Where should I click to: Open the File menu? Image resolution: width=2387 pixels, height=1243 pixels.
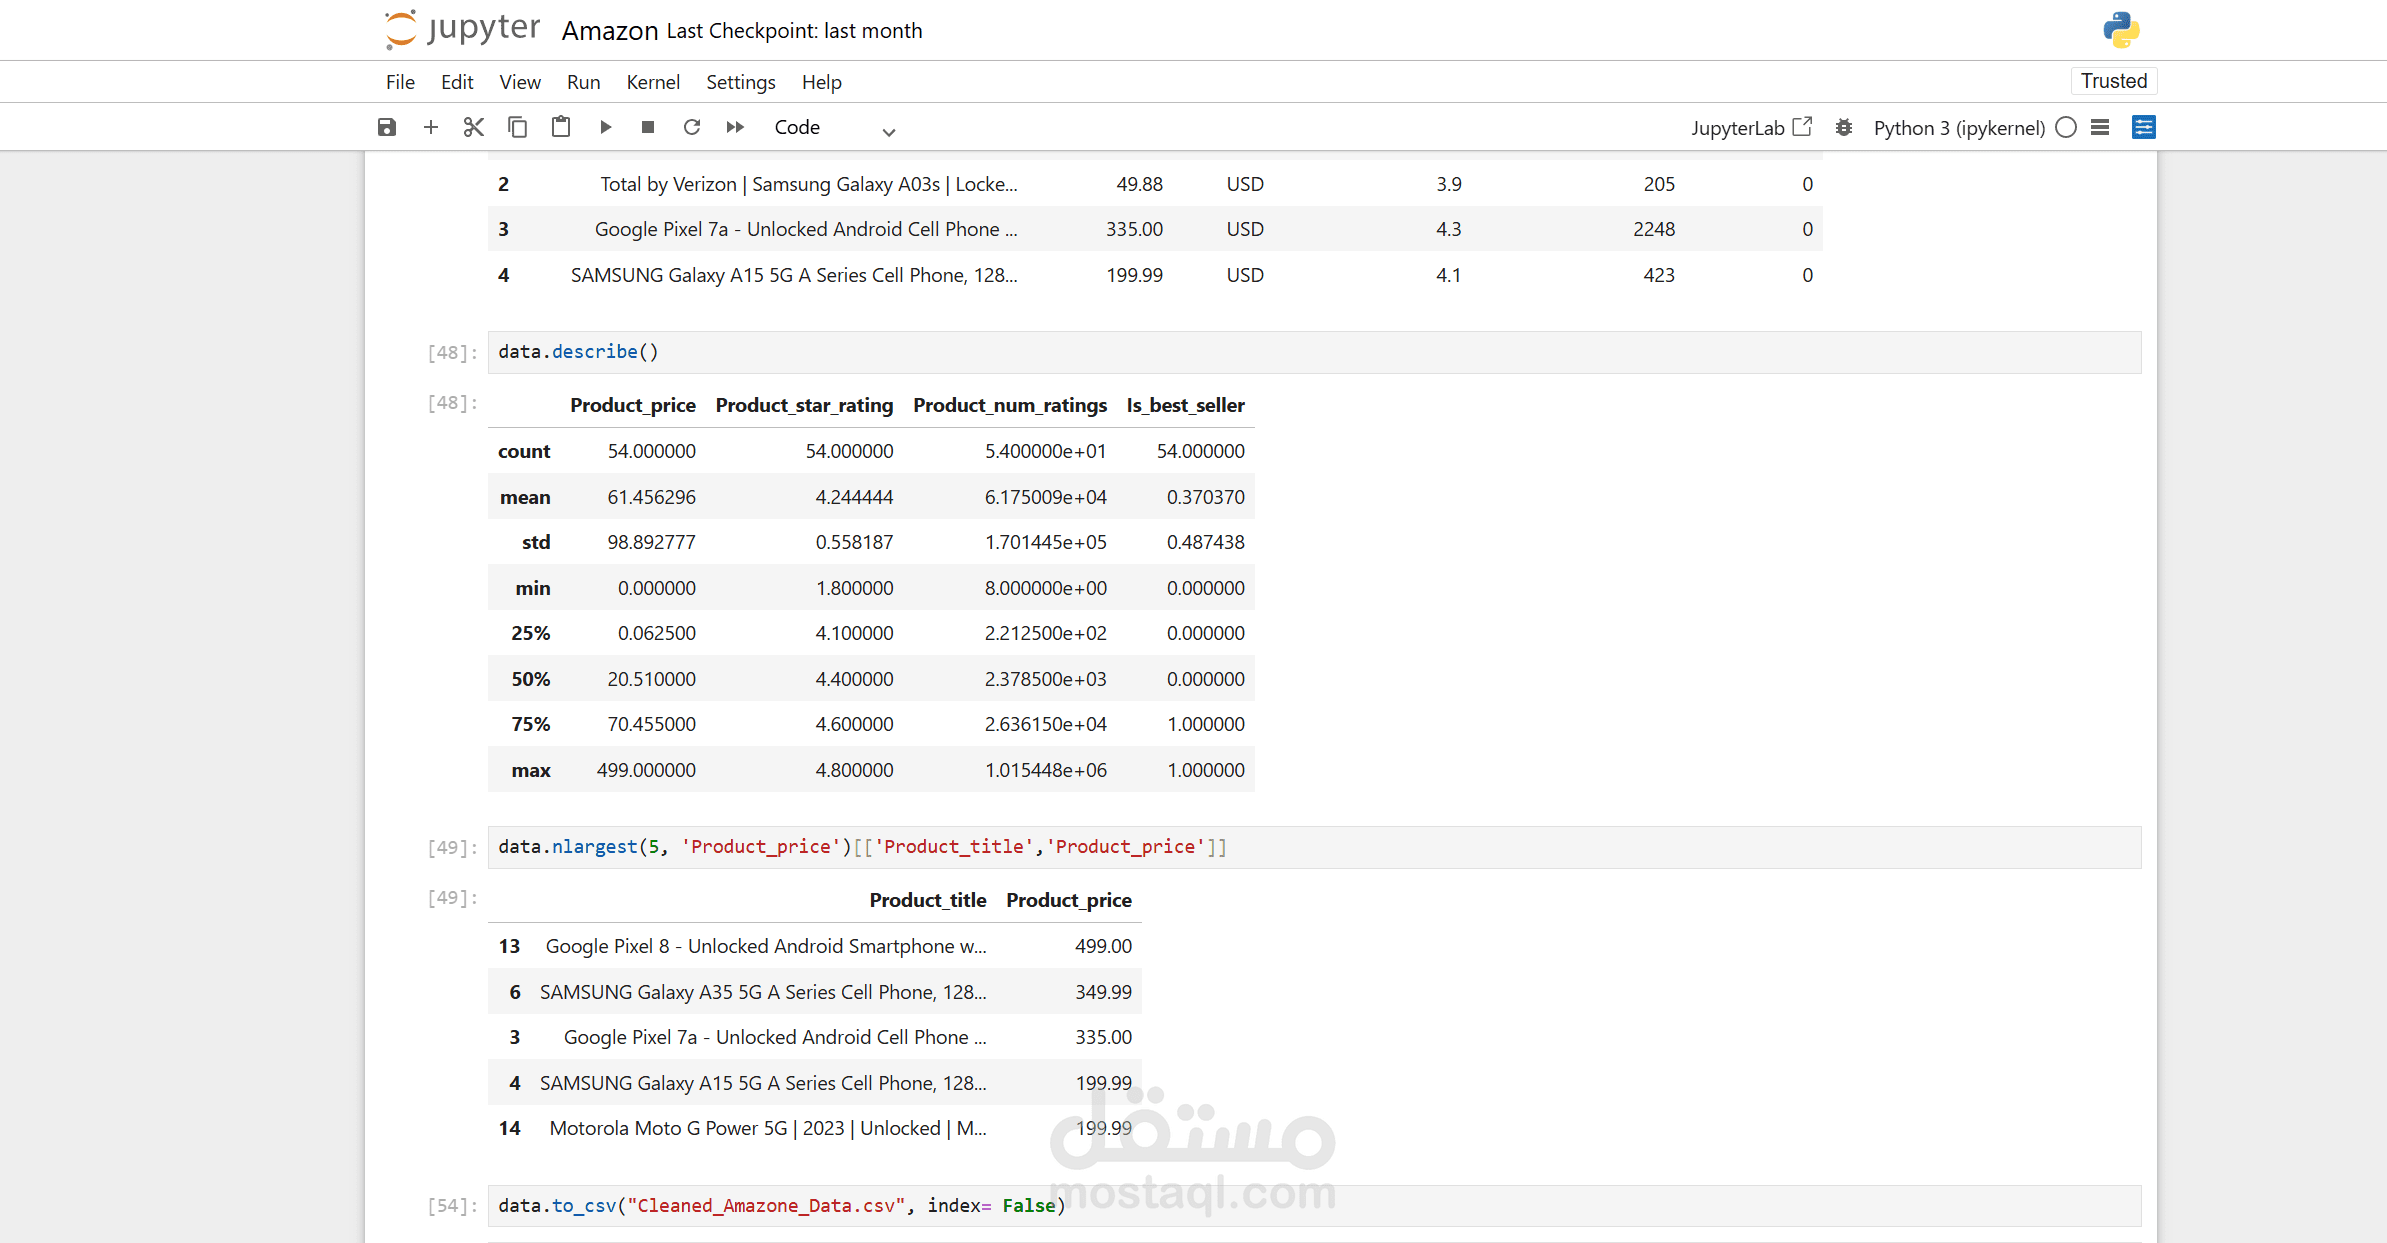click(x=400, y=82)
